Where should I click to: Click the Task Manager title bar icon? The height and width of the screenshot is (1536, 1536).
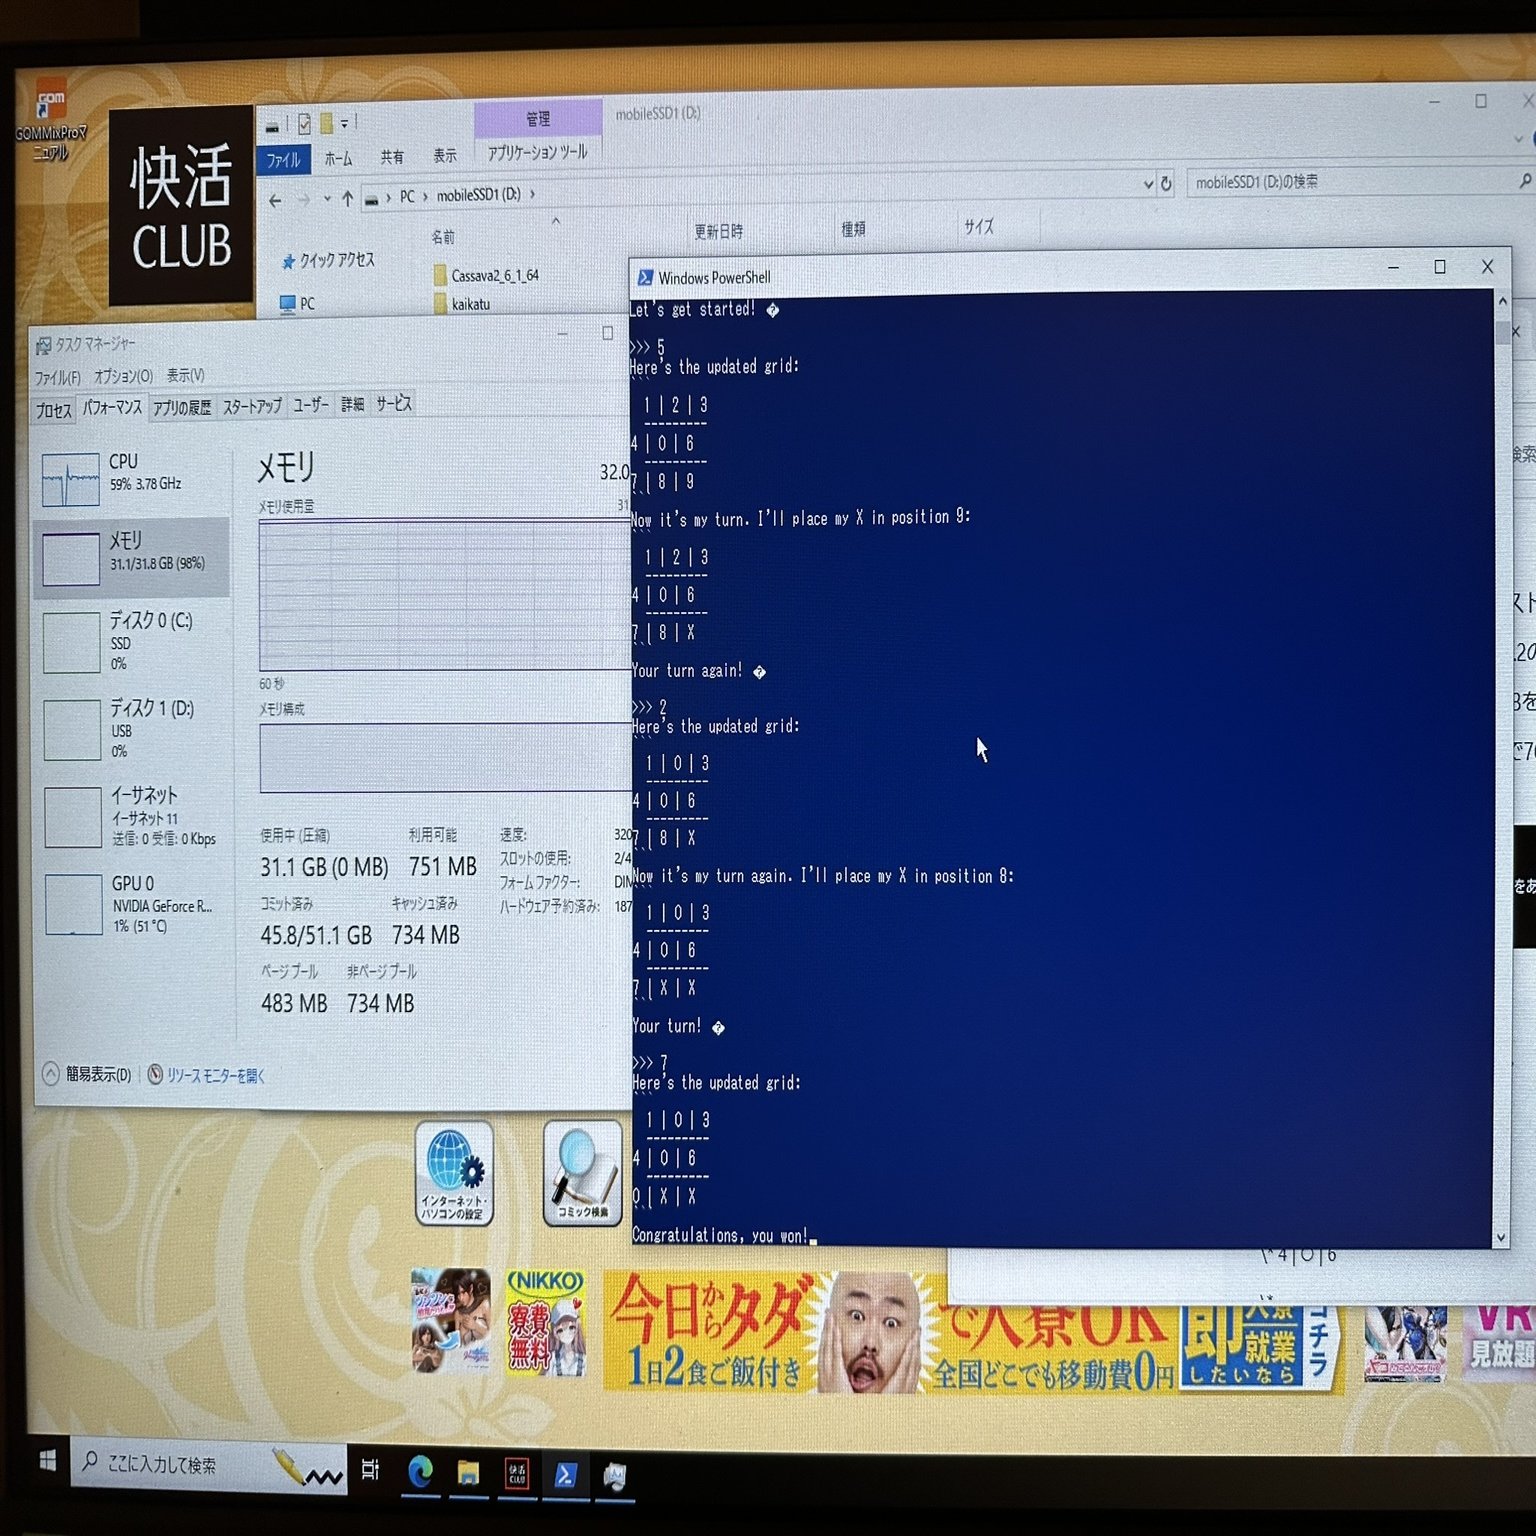43,346
